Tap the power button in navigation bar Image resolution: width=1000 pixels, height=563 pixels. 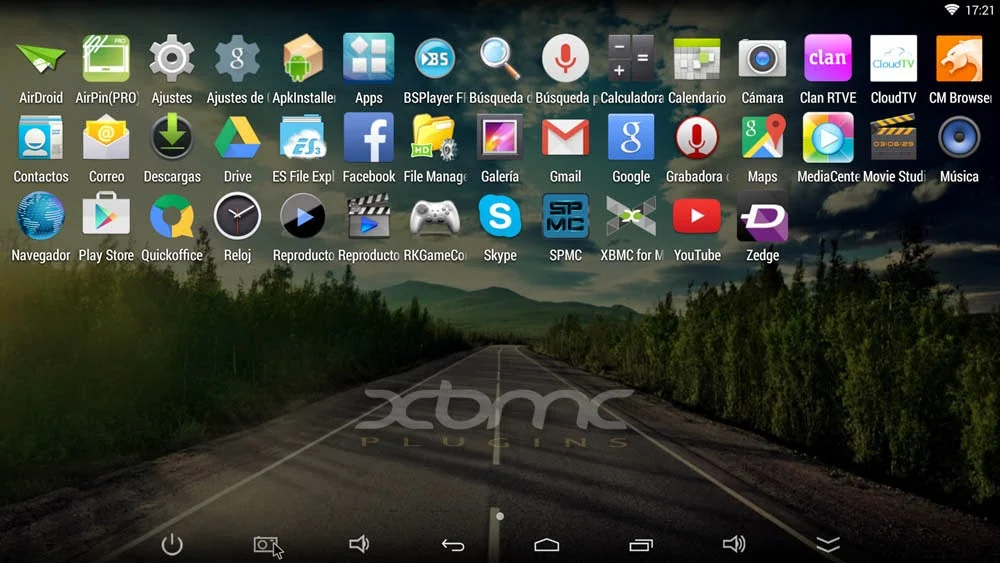point(172,545)
